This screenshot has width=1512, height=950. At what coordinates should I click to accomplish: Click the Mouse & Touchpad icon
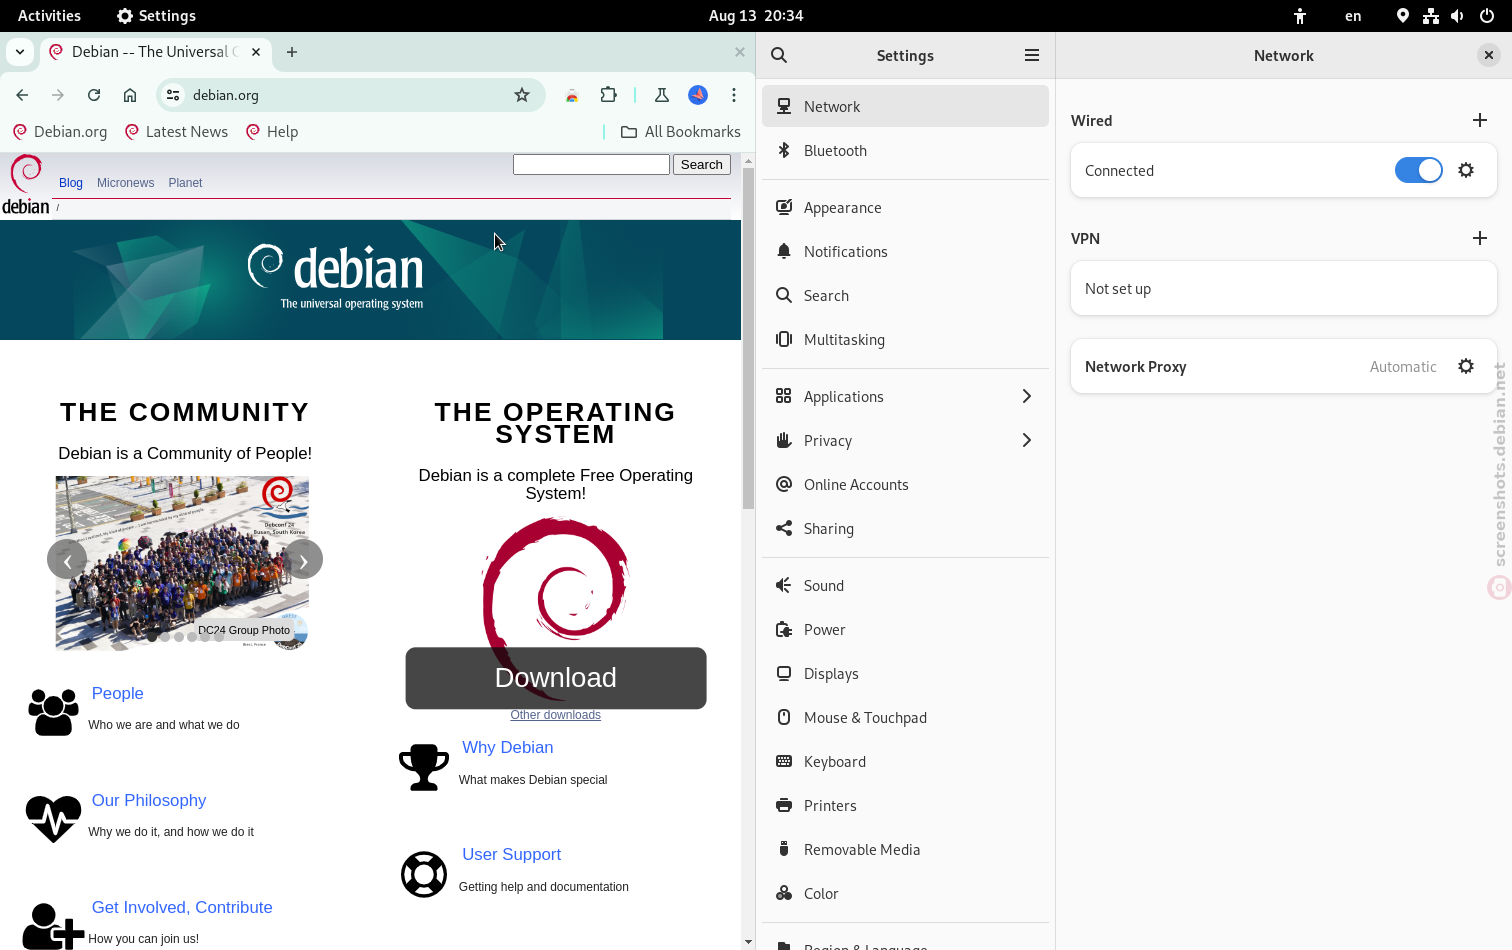pos(784,717)
